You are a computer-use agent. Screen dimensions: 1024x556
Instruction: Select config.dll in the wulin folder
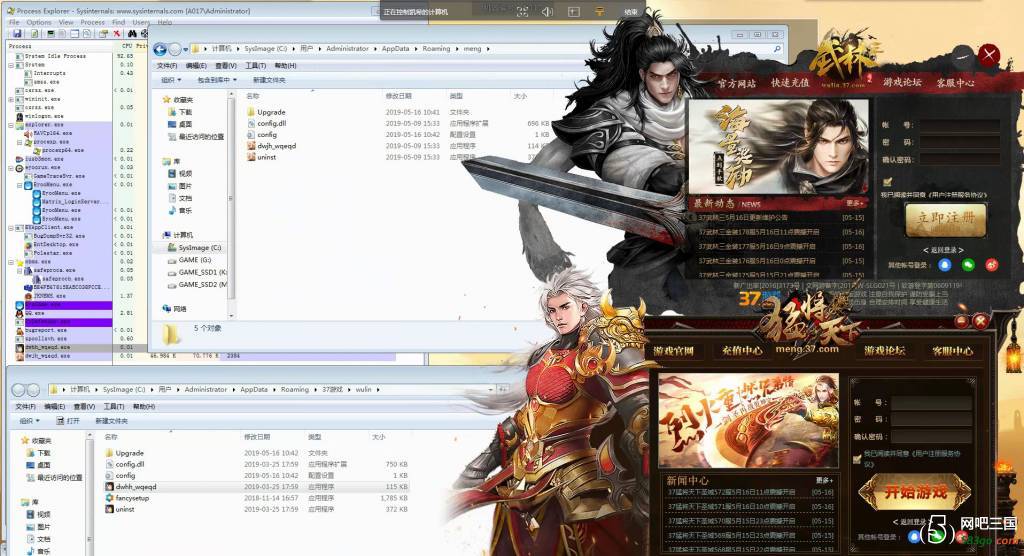pyautogui.click(x=125, y=465)
